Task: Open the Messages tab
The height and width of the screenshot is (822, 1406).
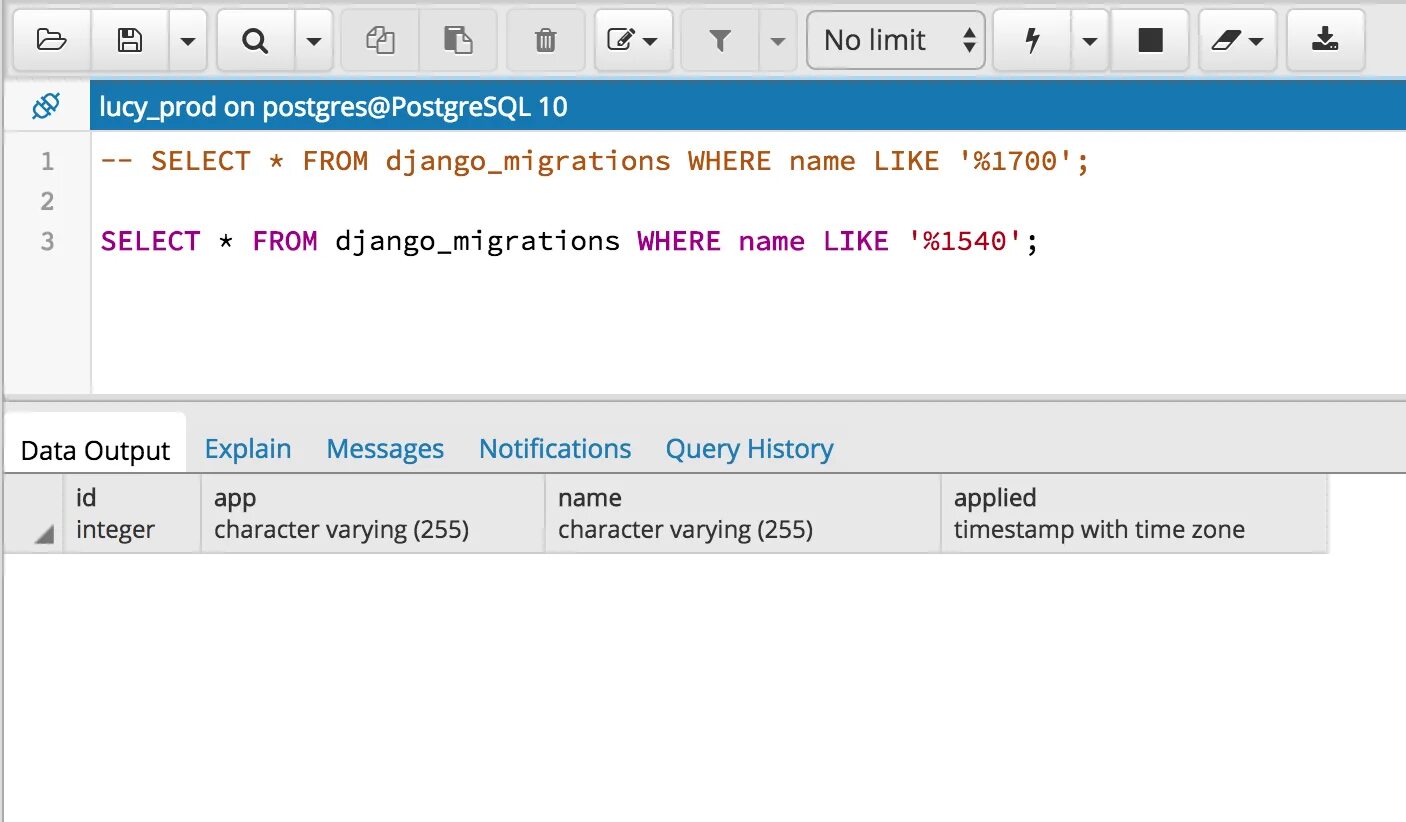Action: click(x=385, y=449)
